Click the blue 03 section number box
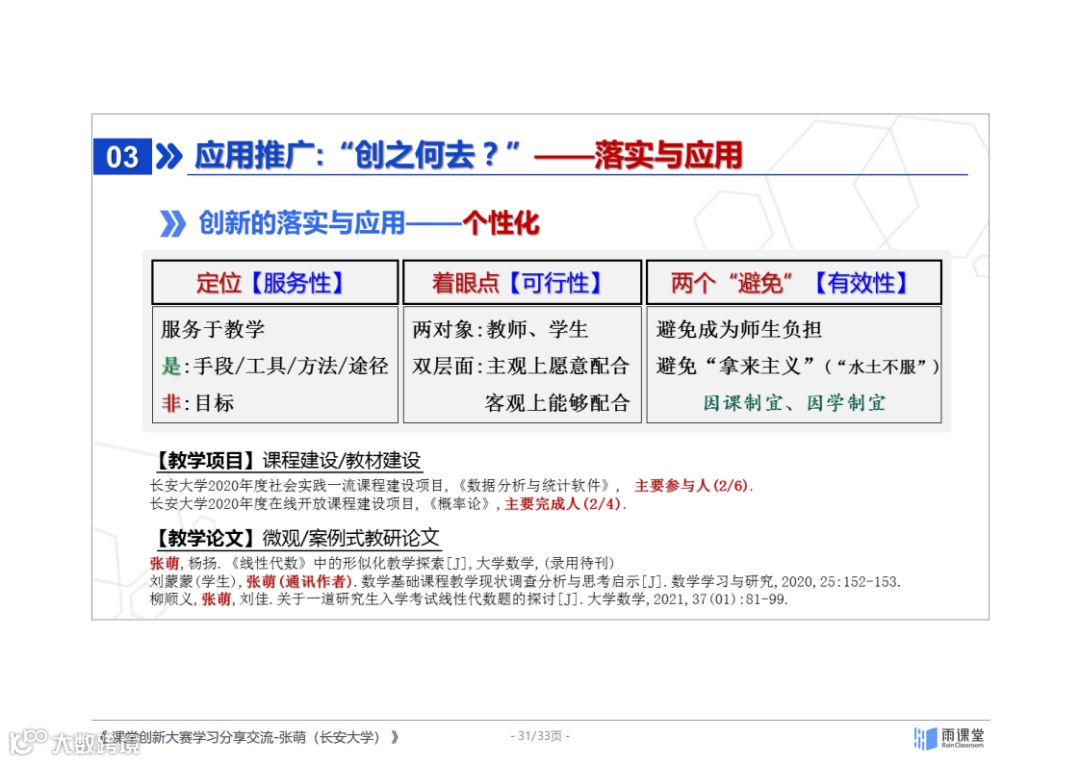 tap(122, 156)
